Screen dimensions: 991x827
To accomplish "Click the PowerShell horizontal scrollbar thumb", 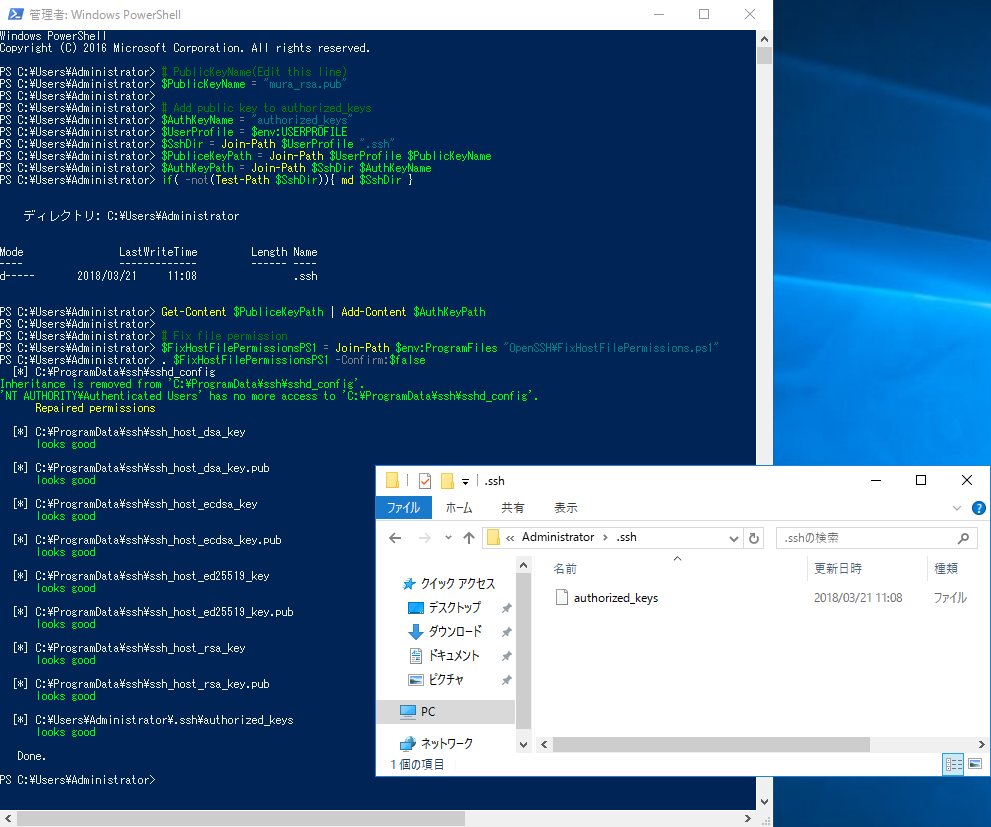I will click(x=240, y=819).
